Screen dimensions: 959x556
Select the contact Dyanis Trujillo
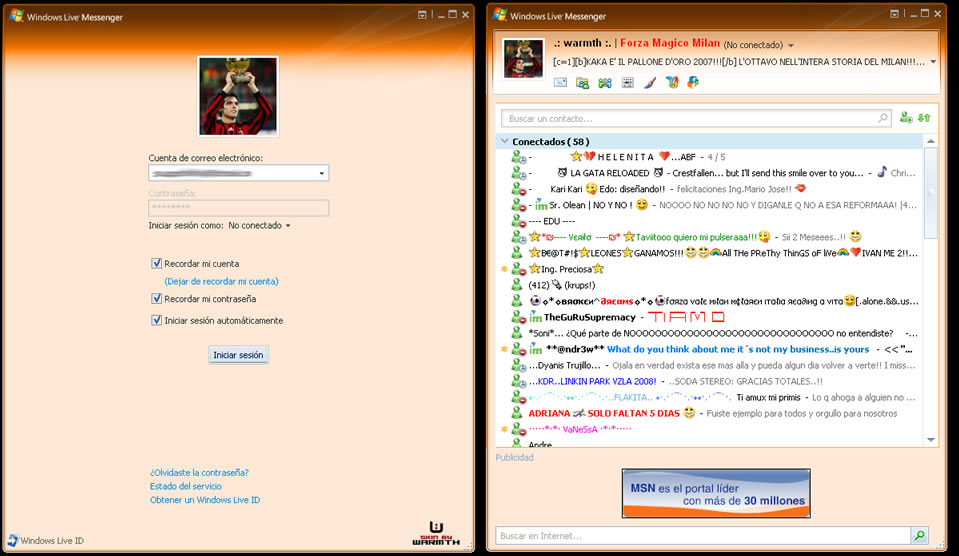point(709,365)
